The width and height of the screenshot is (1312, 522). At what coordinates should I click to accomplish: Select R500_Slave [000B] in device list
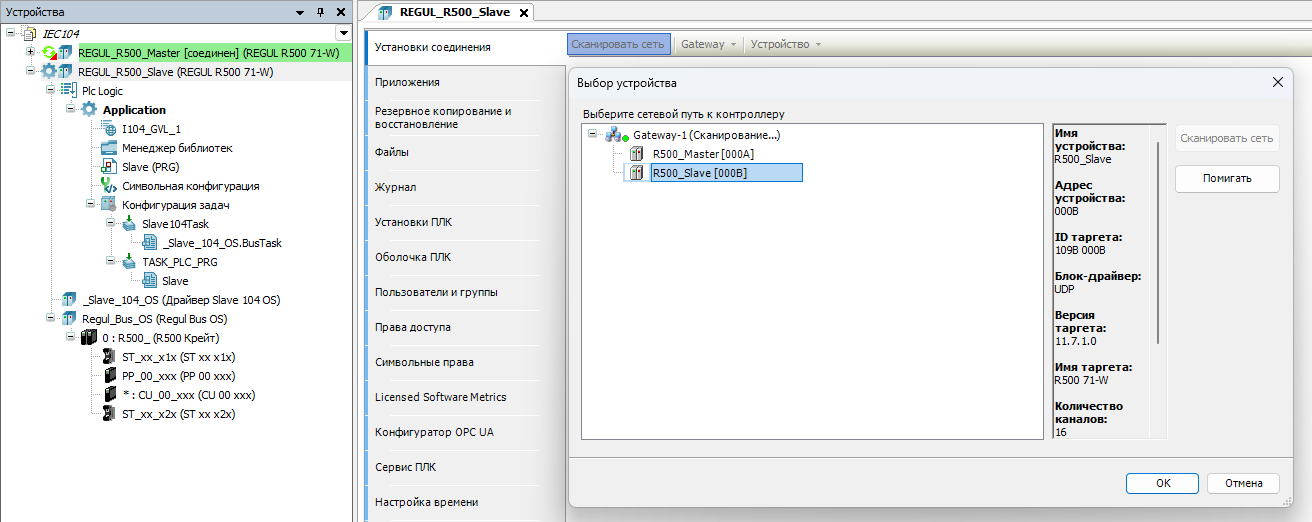(725, 173)
